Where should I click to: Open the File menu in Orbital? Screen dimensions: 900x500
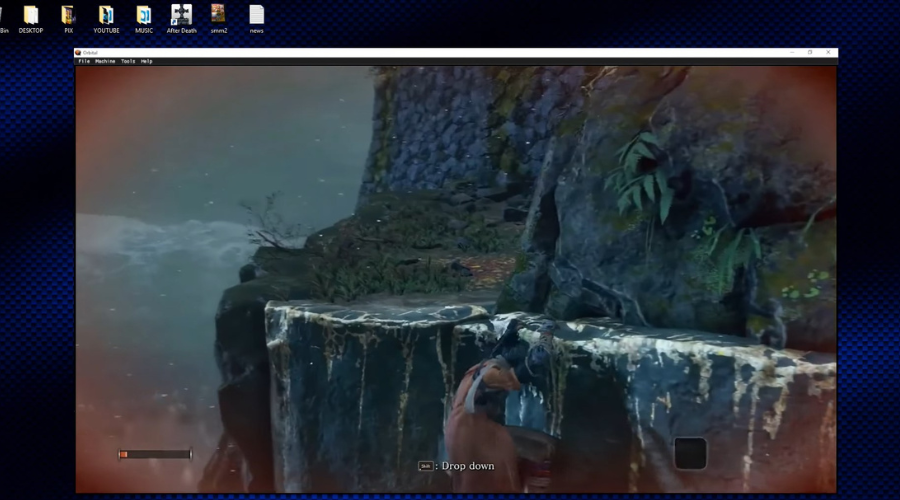click(84, 61)
